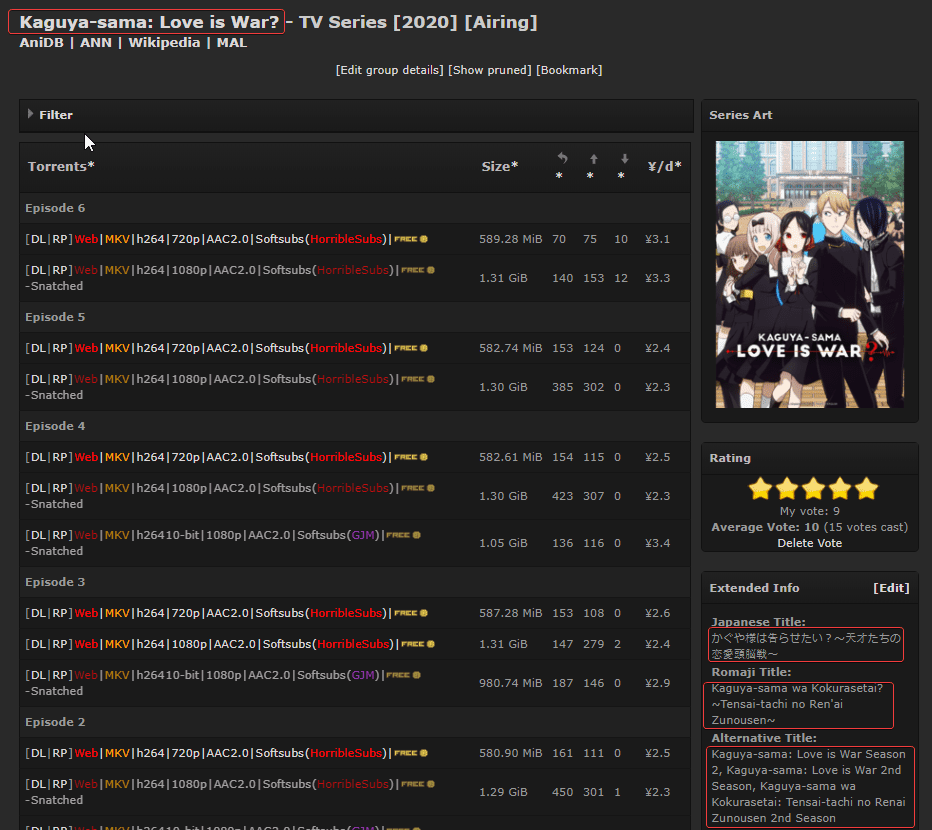Image resolution: width=932 pixels, height=830 pixels.
Task: Click the Average Vote: 10 text
Action: click(x=764, y=527)
